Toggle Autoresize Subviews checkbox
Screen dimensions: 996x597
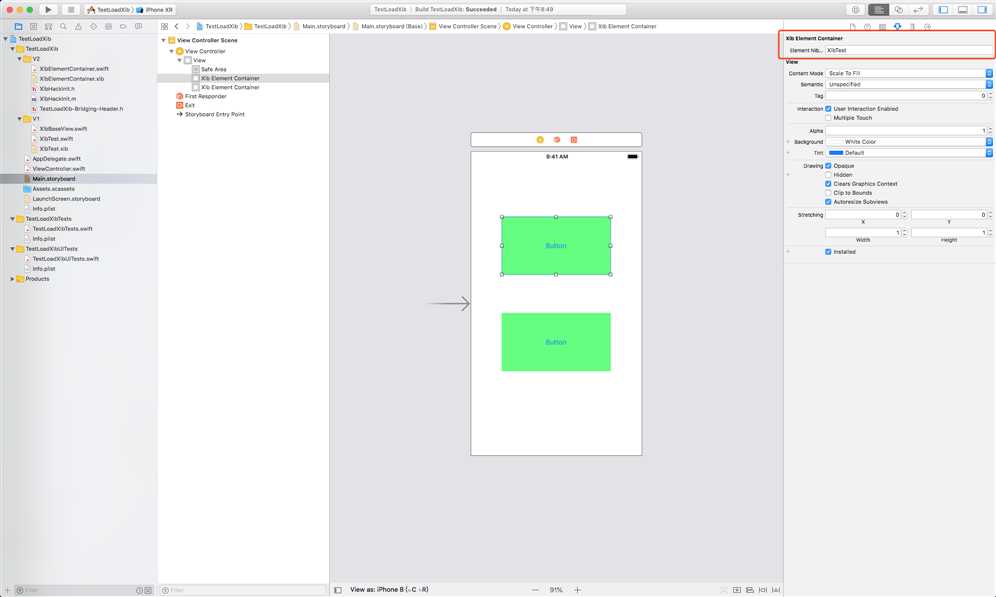point(828,202)
